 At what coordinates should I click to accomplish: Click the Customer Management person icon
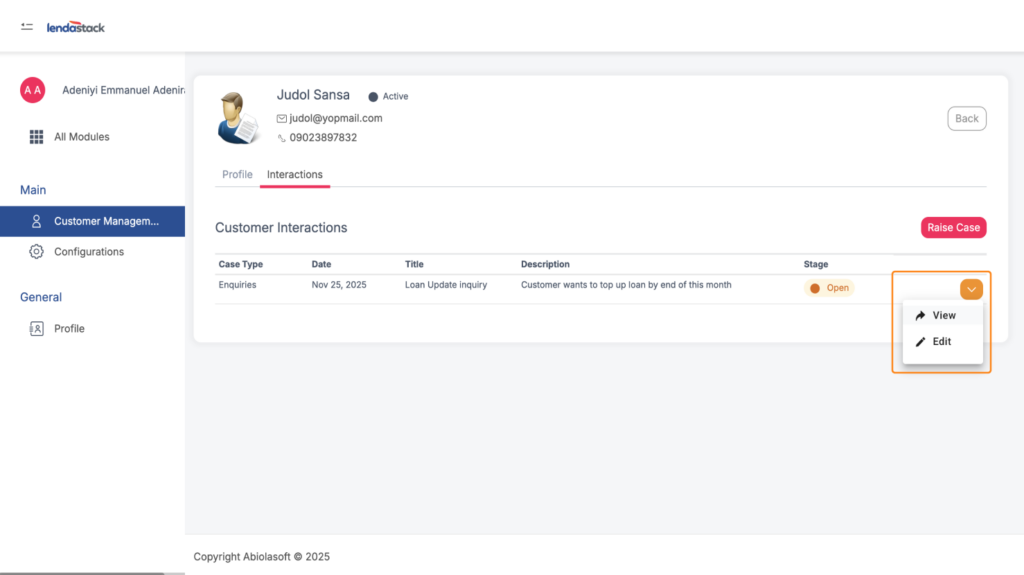[x=37, y=221]
